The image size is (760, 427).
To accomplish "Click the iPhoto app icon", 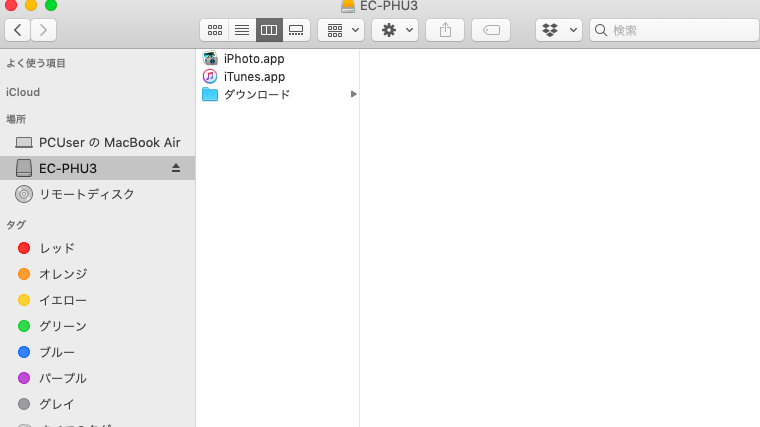I will [x=210, y=59].
